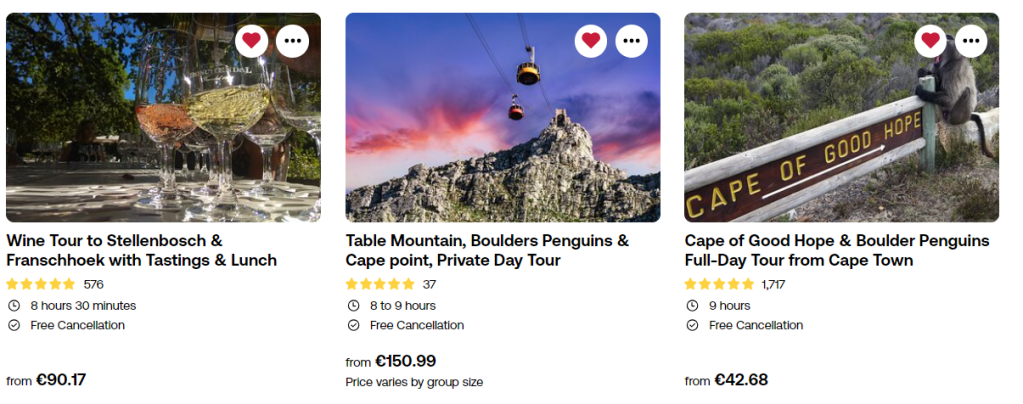Click the clock icon beside 8 hours 30 minutes
Viewport: 1023px width, 404px height.
click(x=14, y=306)
